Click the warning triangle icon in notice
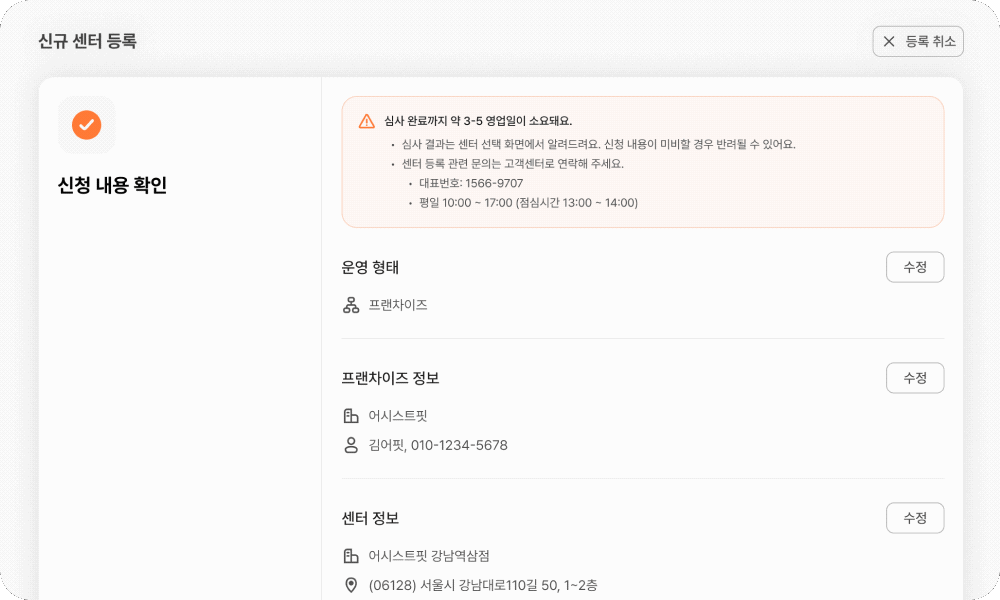The width and height of the screenshot is (1000, 600). pyautogui.click(x=367, y=121)
